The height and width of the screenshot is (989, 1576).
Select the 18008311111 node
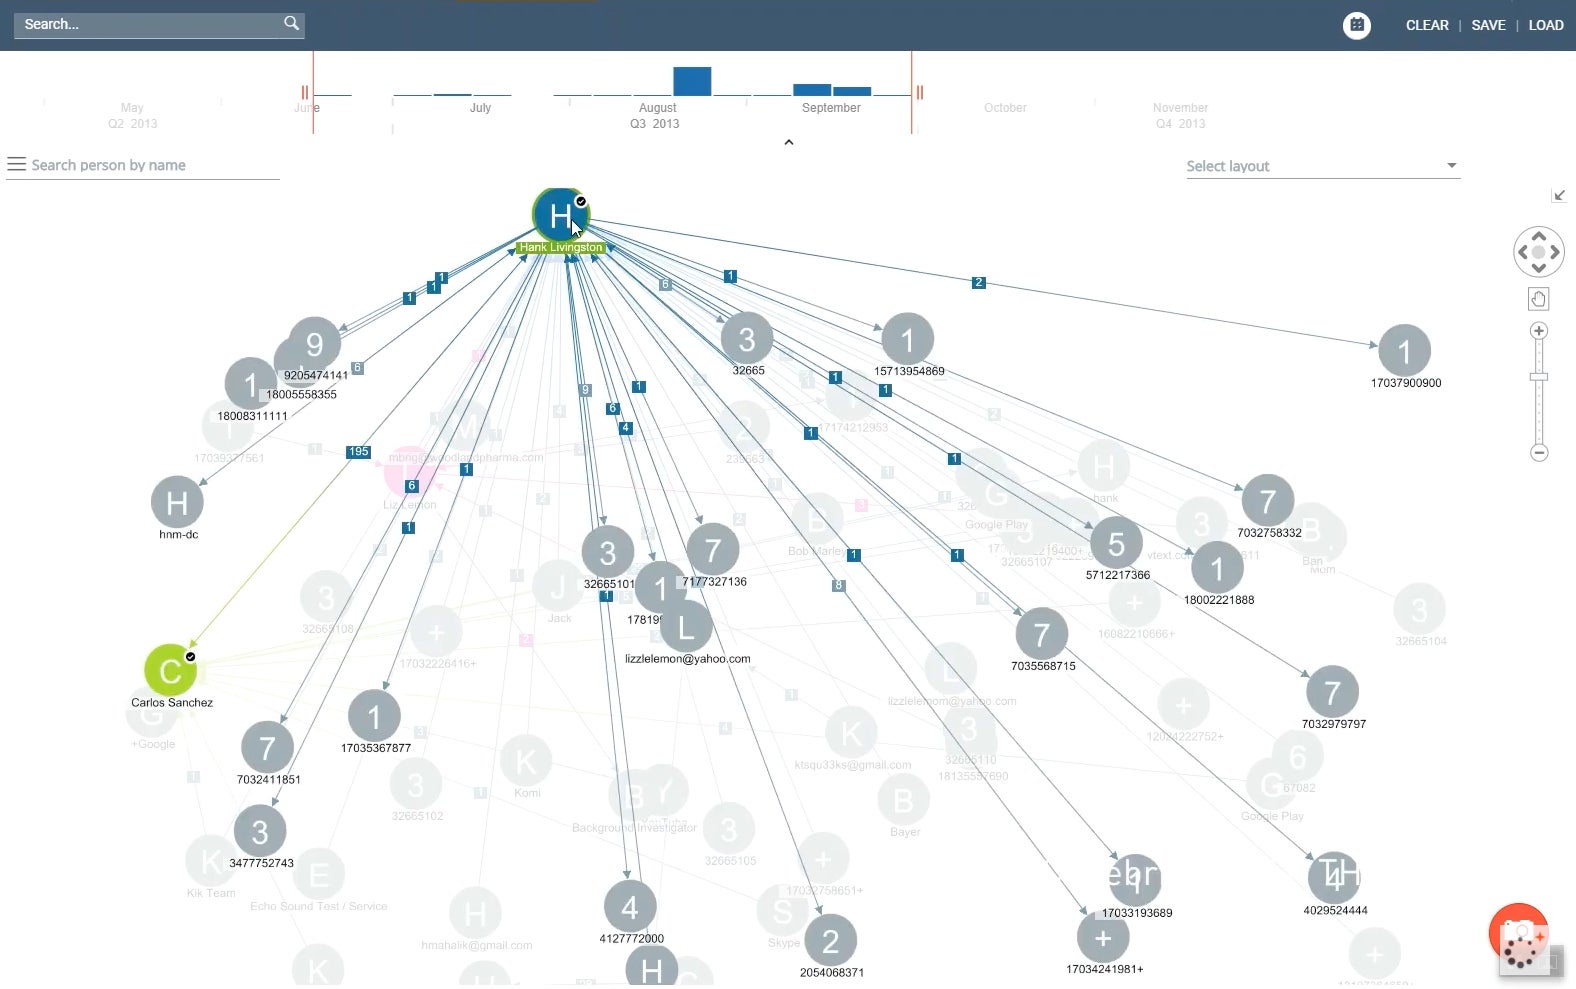[x=250, y=384]
